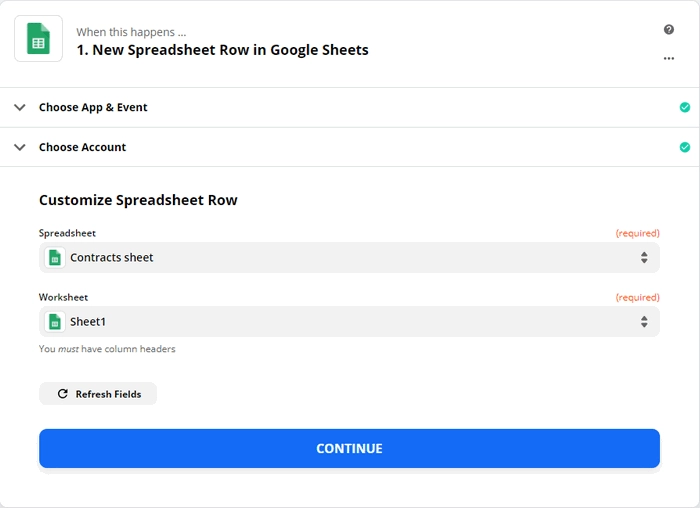Click the Sheets icon in the Spreadsheet field

pyautogui.click(x=55, y=258)
